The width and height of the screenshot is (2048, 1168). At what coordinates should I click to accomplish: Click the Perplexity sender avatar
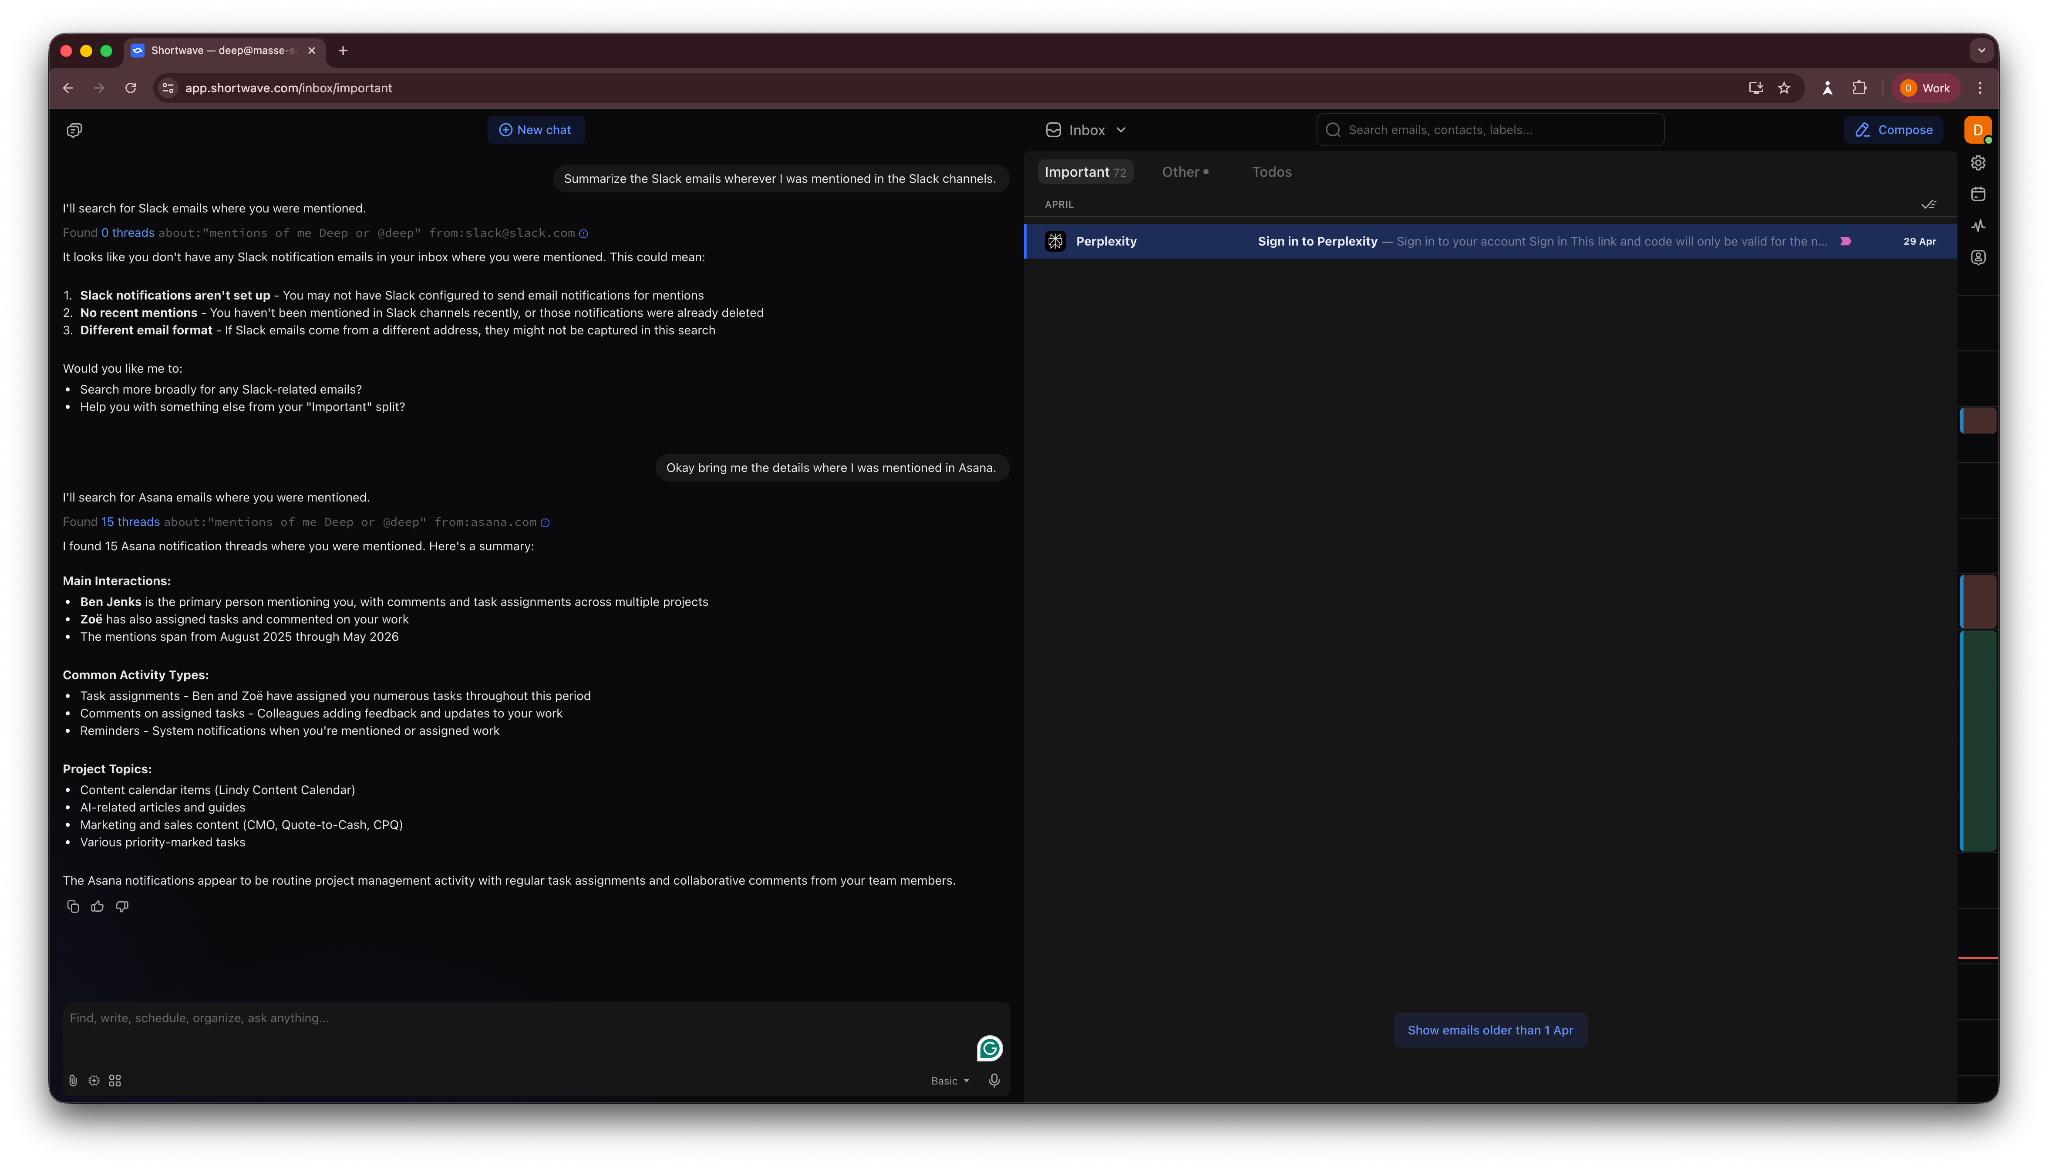(1055, 241)
